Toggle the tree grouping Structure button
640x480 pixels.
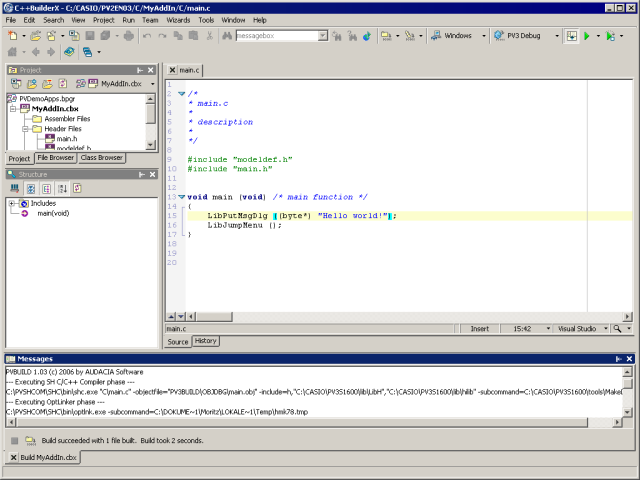coord(47,188)
